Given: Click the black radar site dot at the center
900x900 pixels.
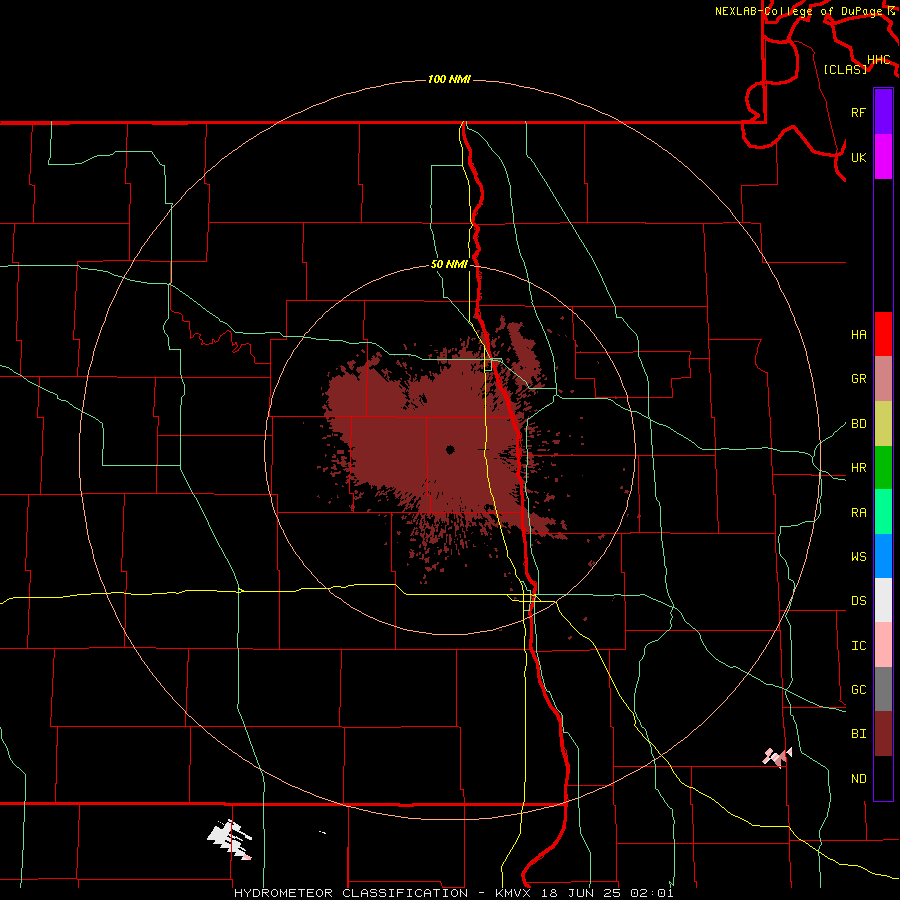Looking at the screenshot, I should [x=450, y=449].
